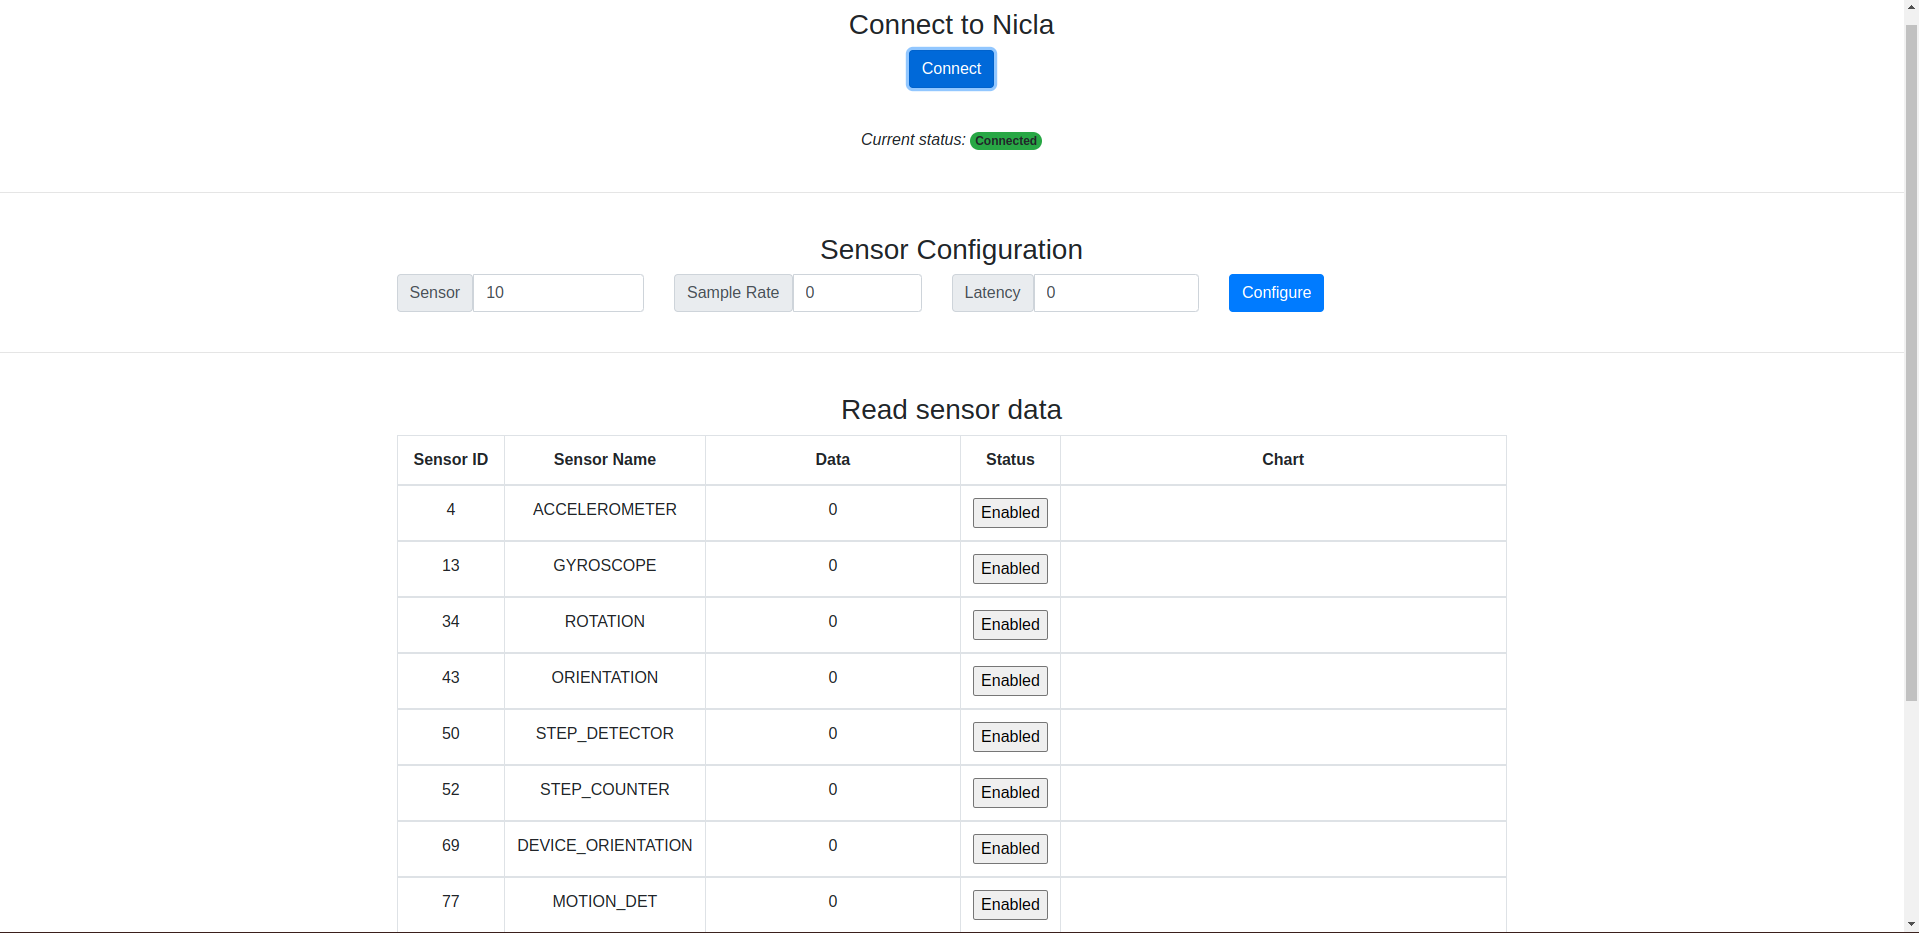
Task: Toggle STEP_DETECTOR Enabled button
Action: (x=1010, y=737)
